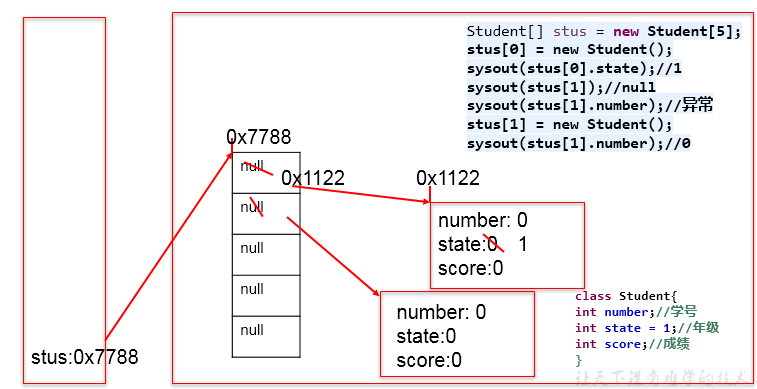
Task: Click '0x1122' above the upper Student object
Action: [448, 178]
